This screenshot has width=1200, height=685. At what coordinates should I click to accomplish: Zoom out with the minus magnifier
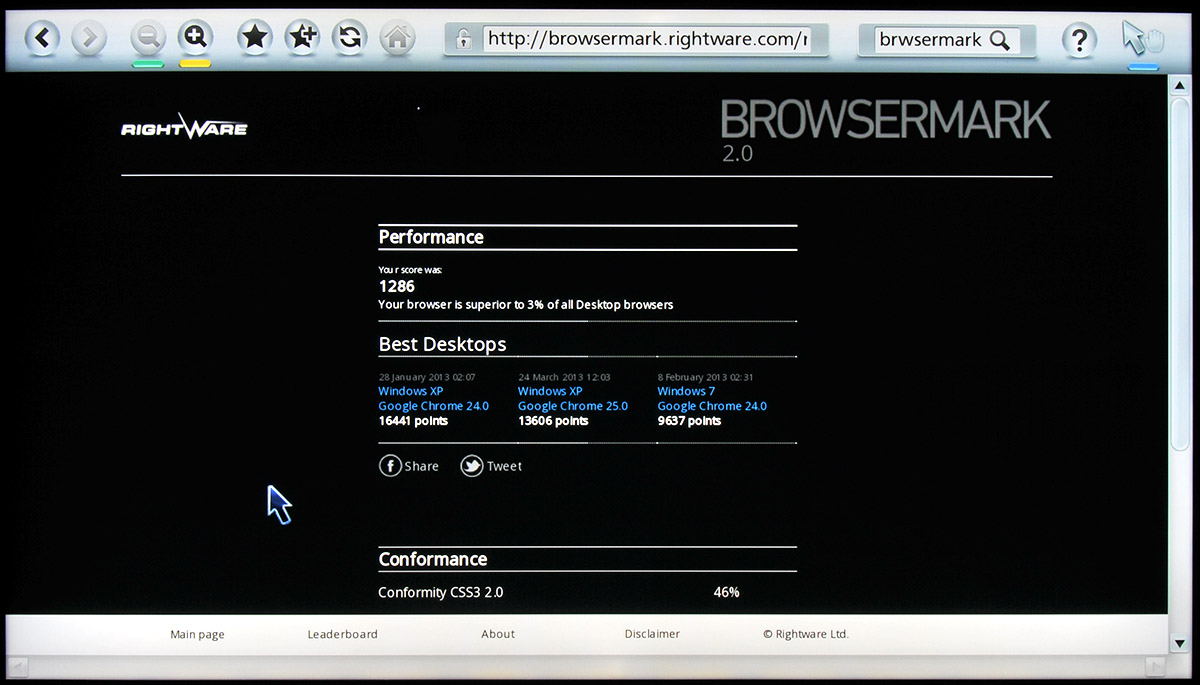coord(148,39)
